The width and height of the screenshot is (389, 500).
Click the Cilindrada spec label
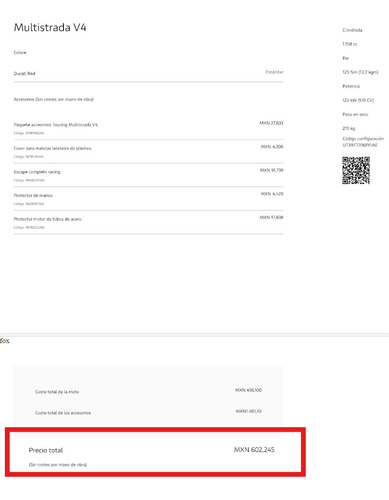[352, 30]
